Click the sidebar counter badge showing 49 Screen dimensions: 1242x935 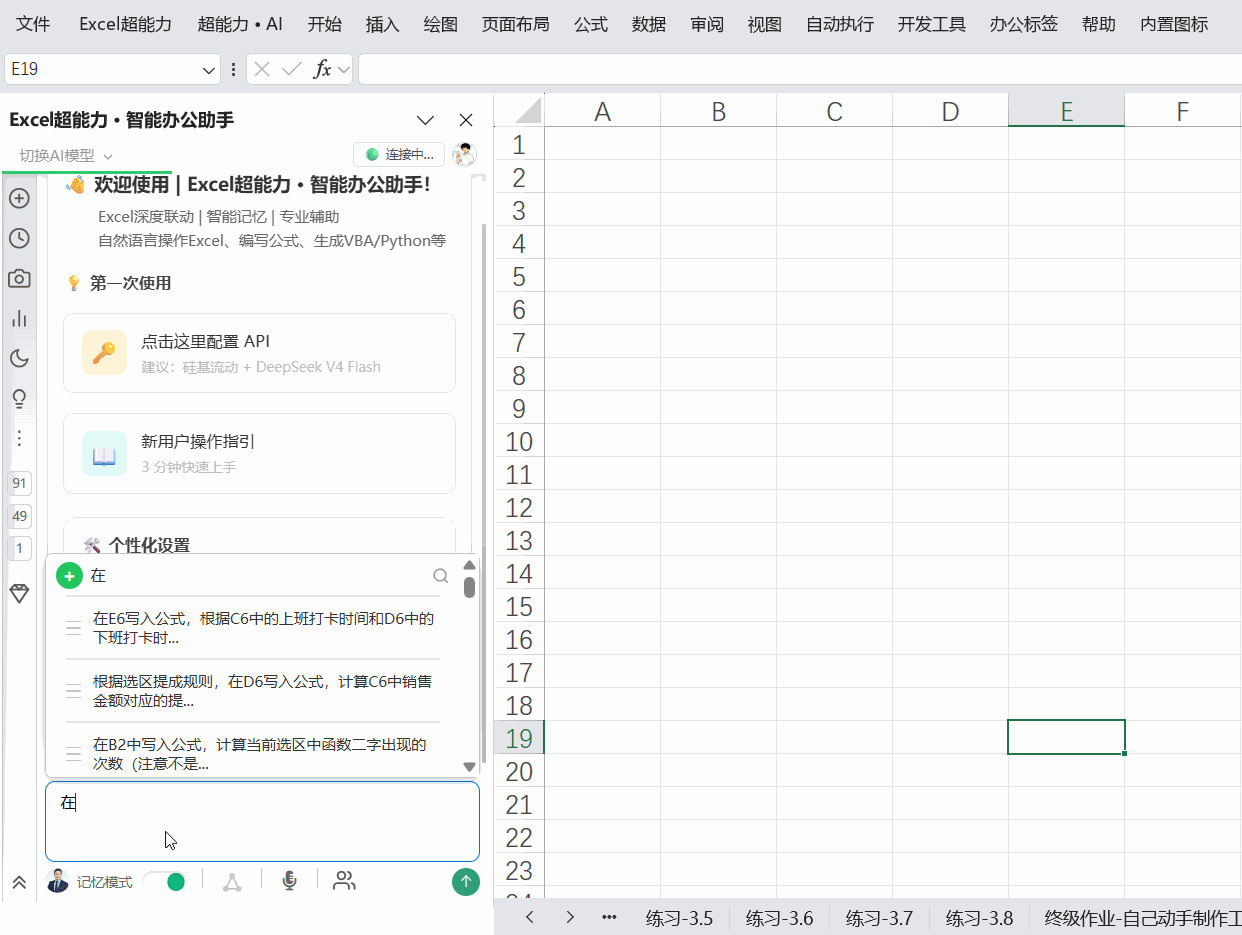[19, 516]
